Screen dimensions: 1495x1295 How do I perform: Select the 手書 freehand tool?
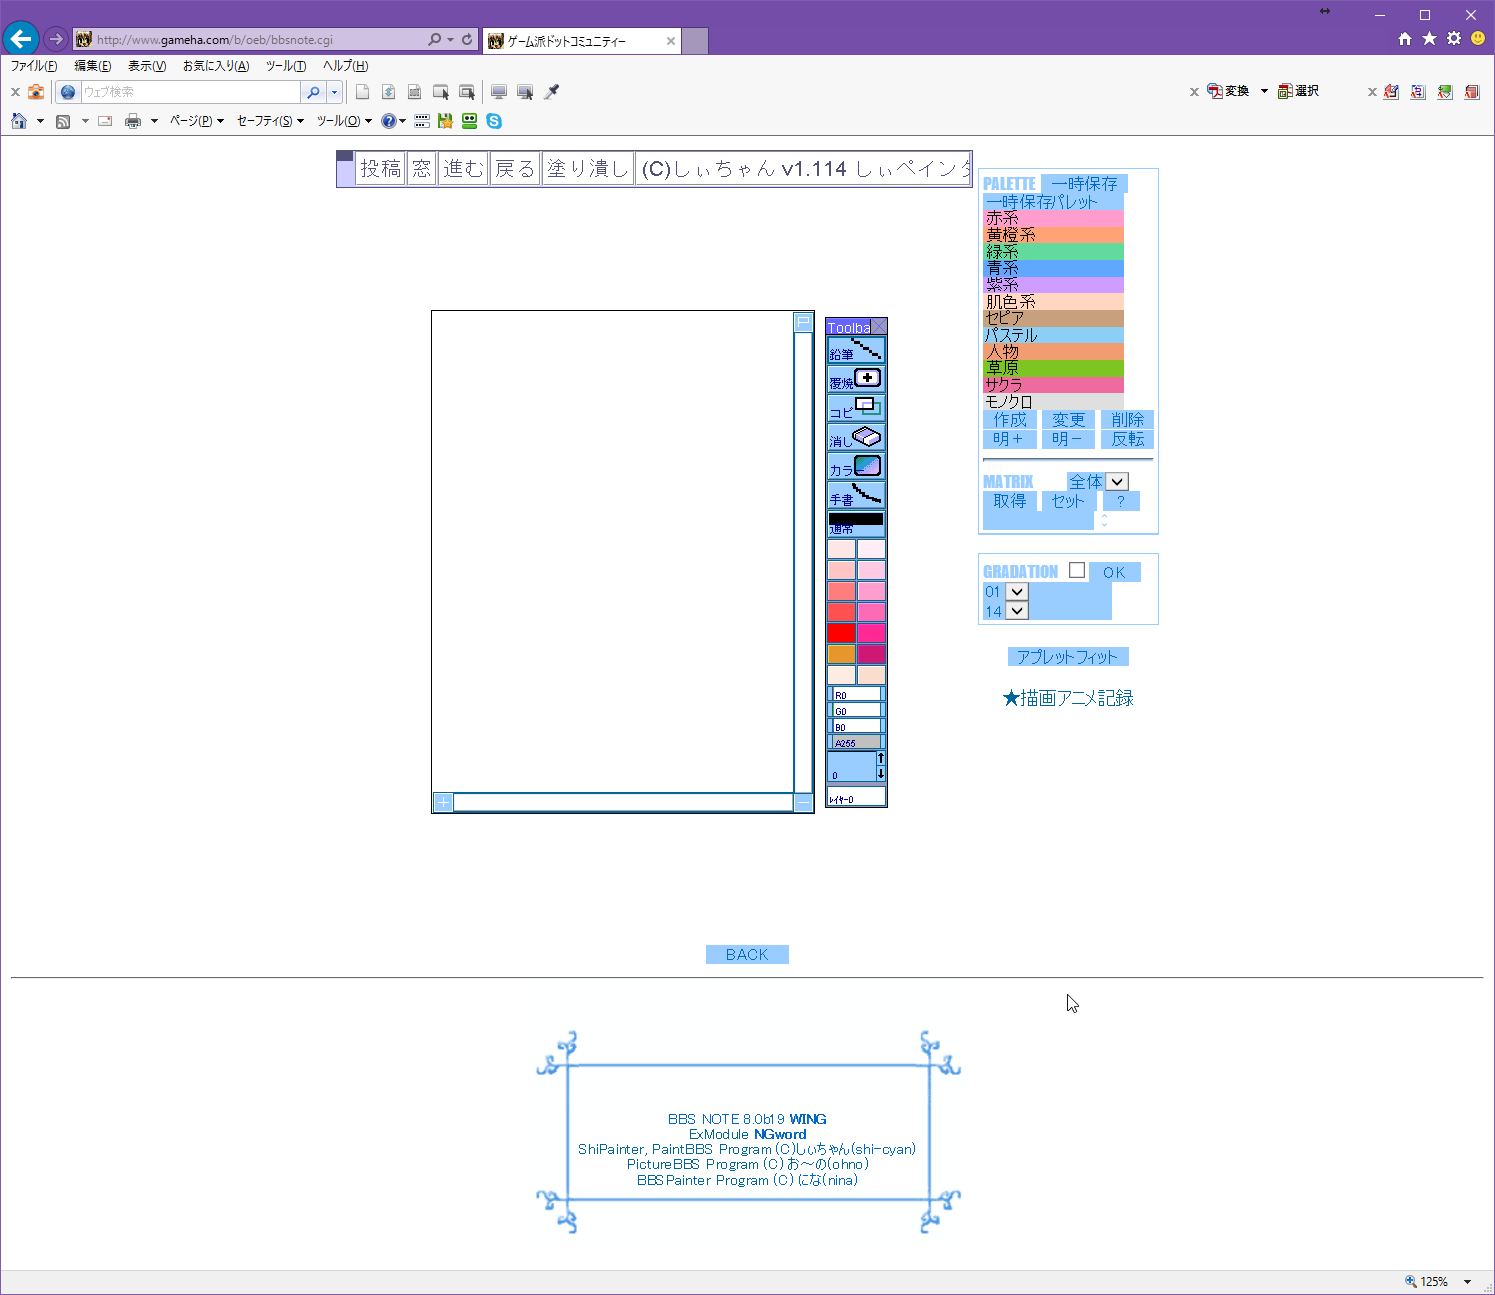coord(856,495)
